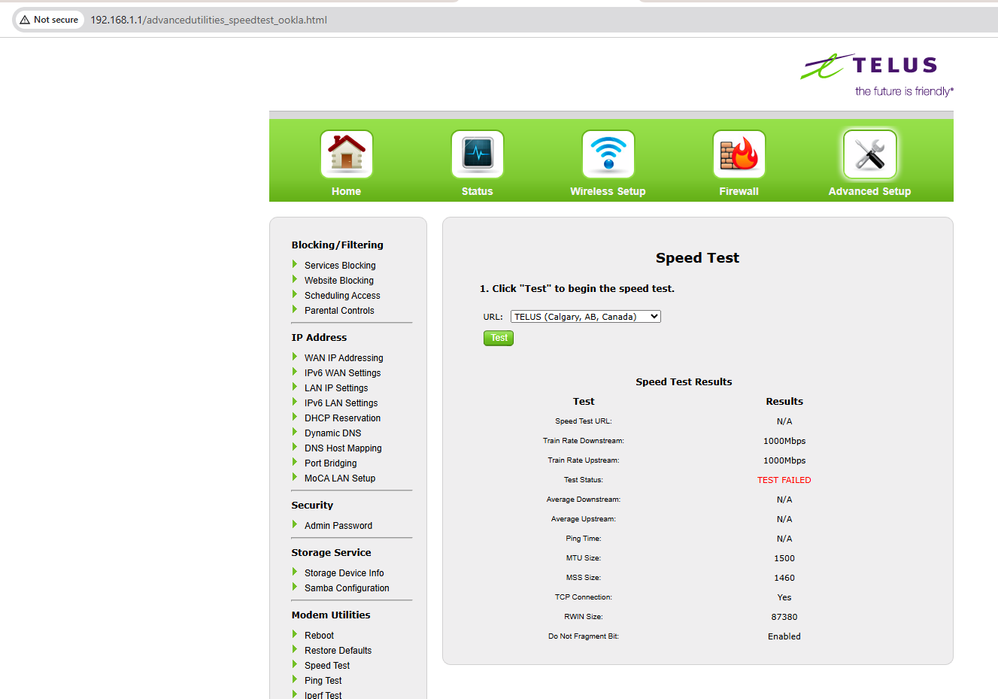The image size is (998, 699).
Task: Go to Website Blocking settings
Action: pos(339,280)
